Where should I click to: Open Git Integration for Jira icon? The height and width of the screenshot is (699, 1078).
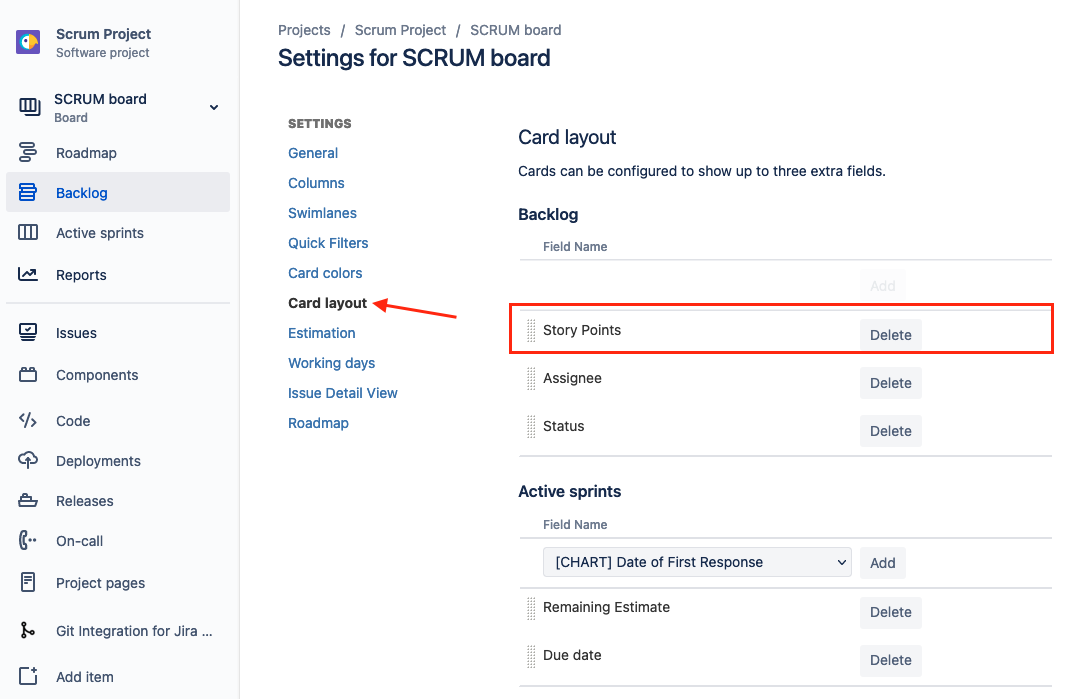[x=28, y=630]
